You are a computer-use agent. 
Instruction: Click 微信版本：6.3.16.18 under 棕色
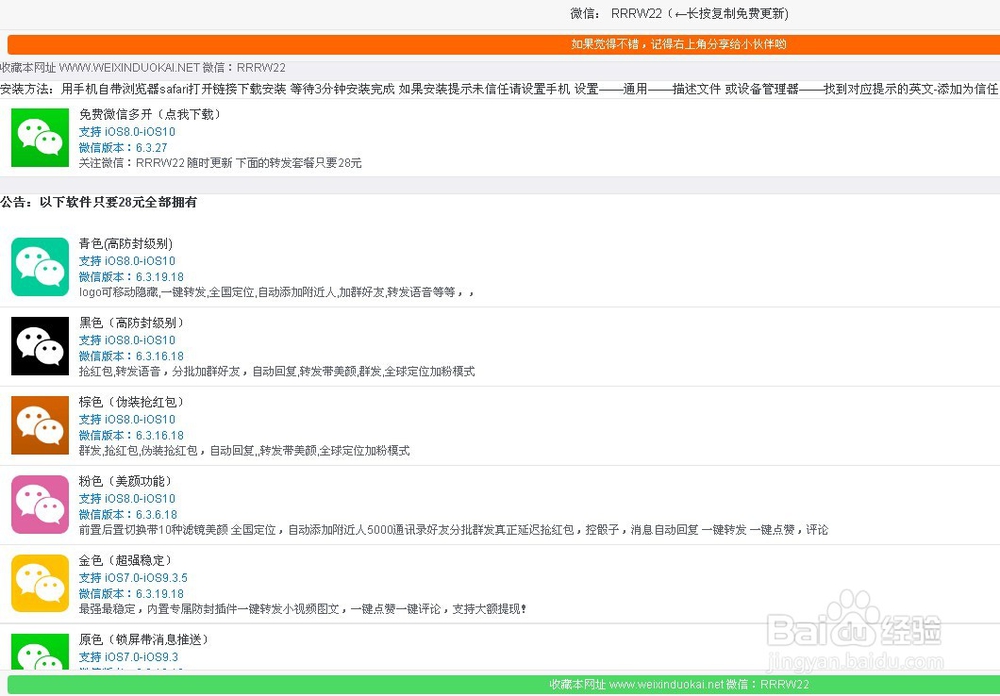(x=131, y=435)
